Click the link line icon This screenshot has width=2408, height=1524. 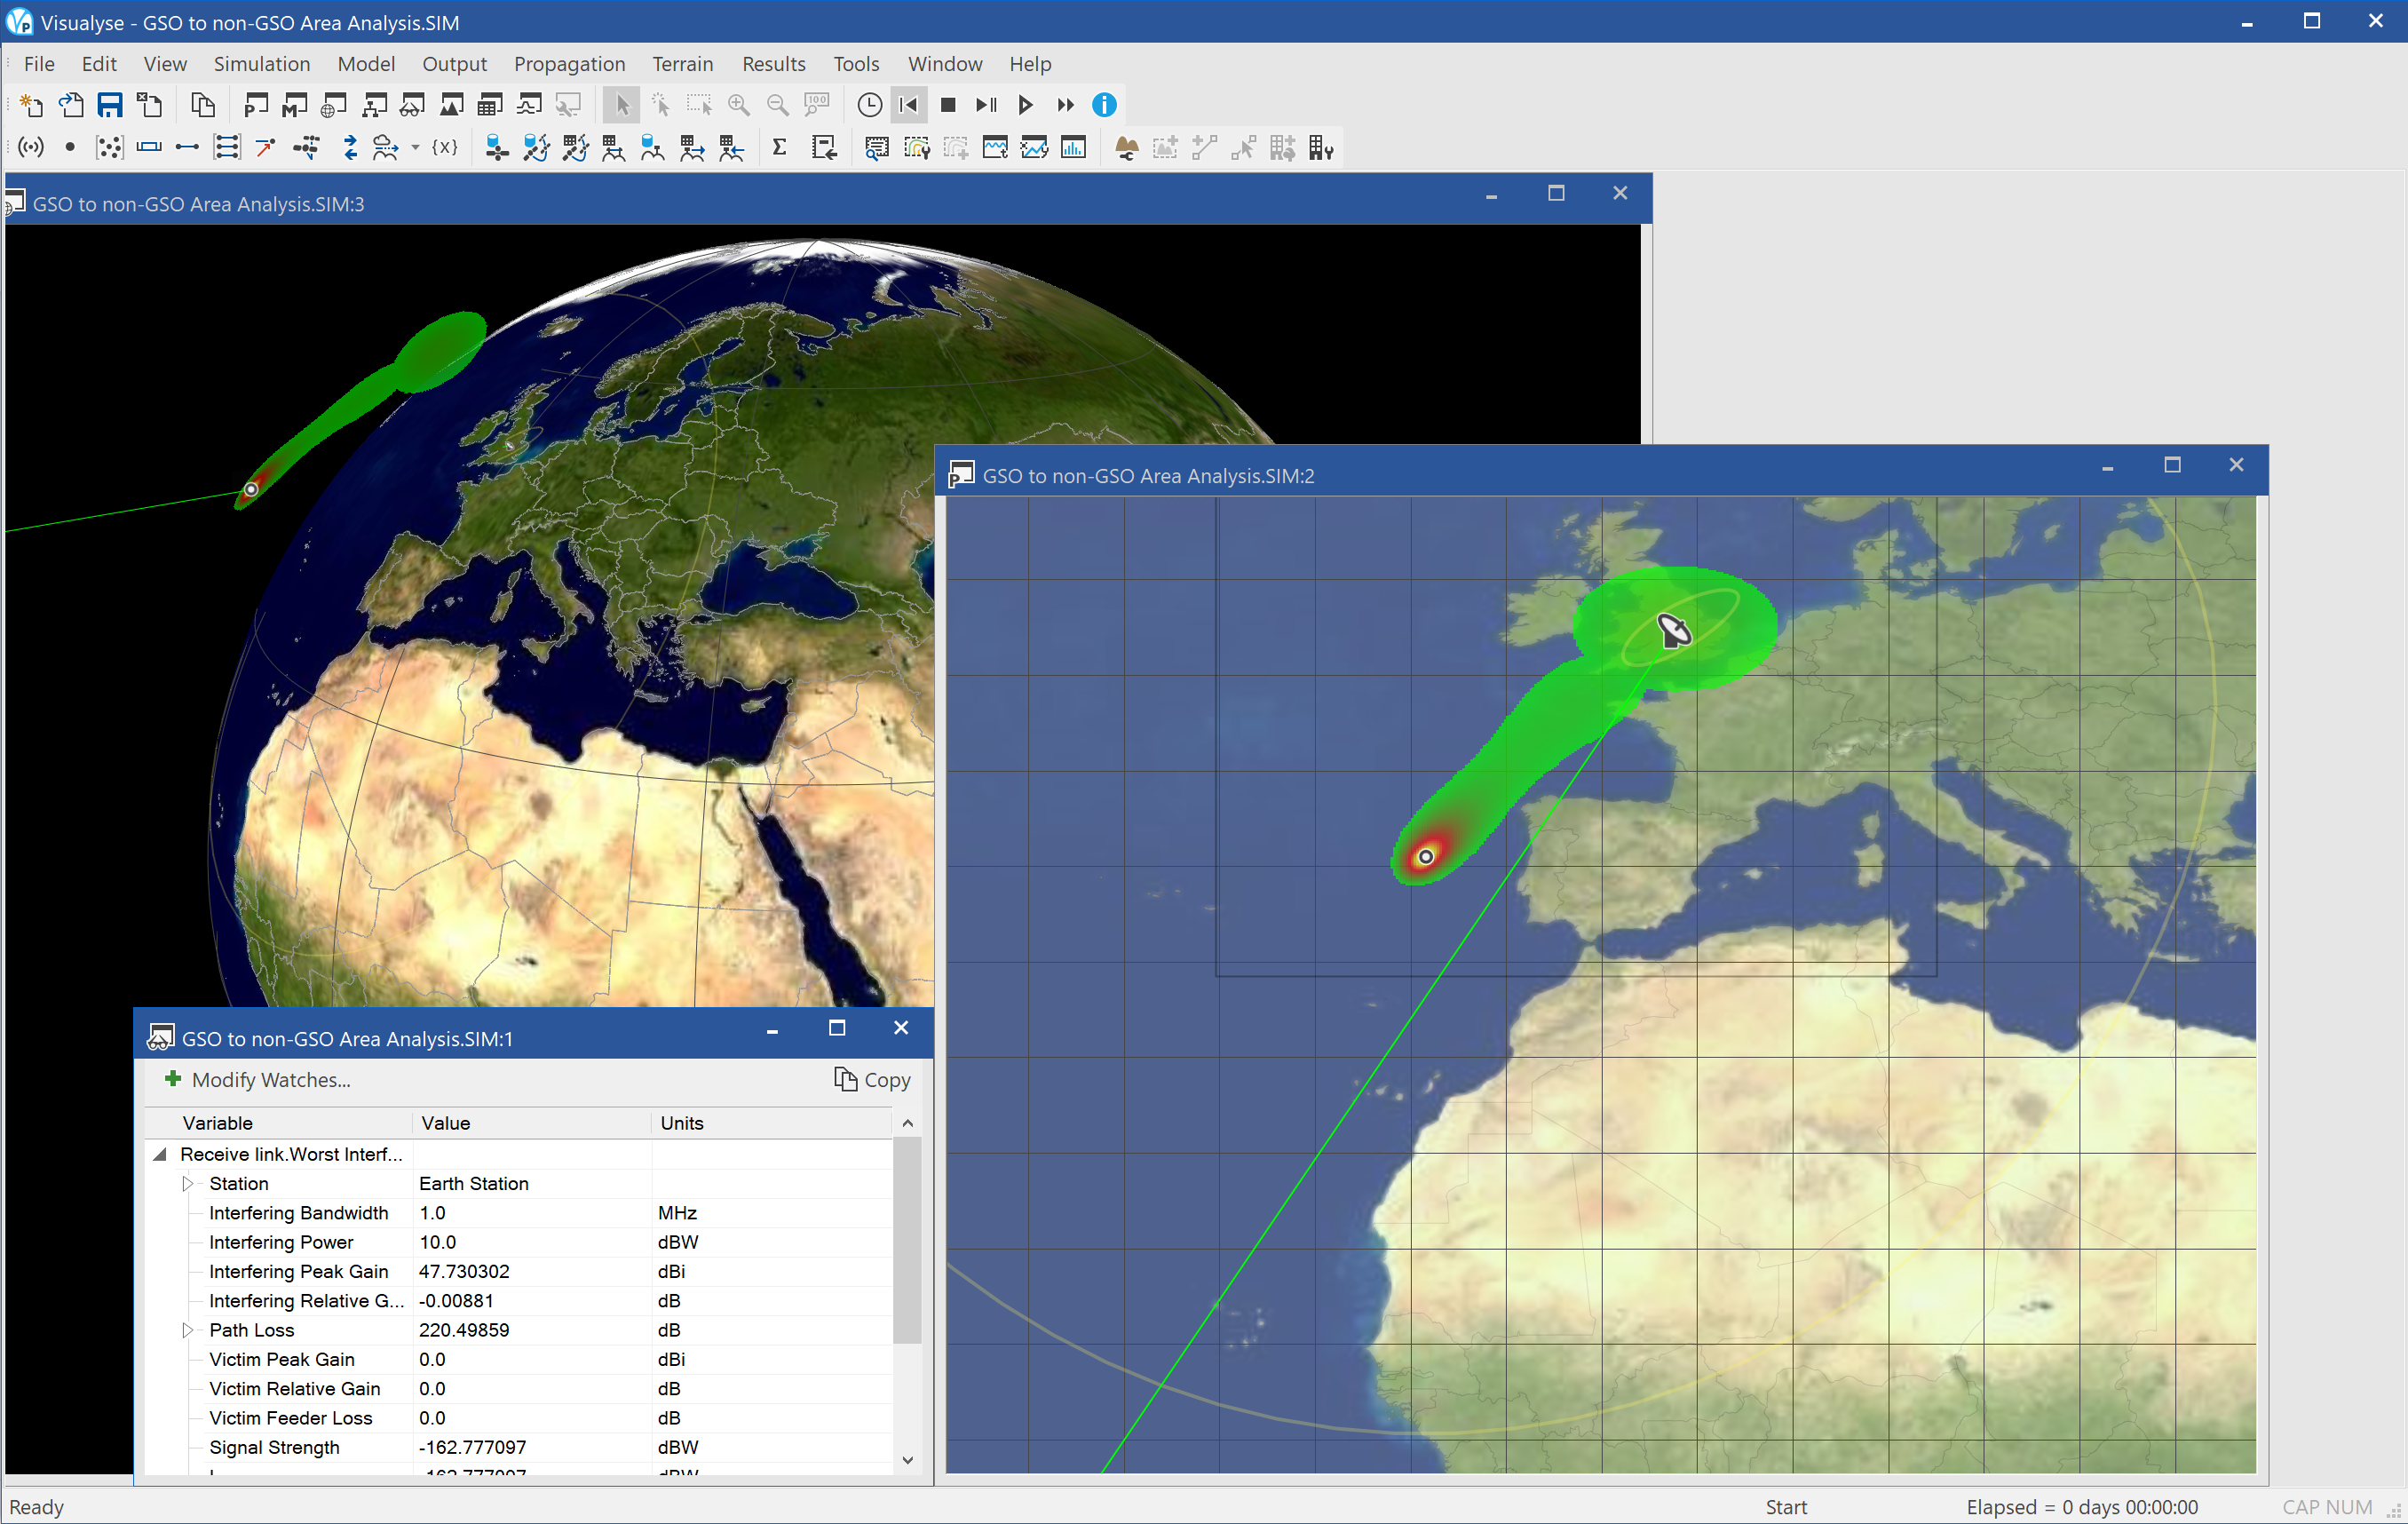[x=187, y=148]
